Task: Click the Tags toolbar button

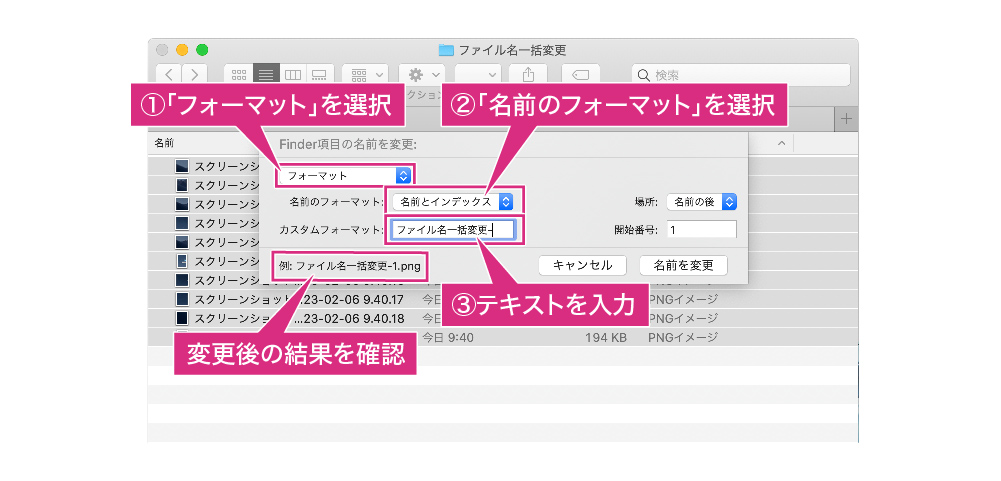Action: click(x=580, y=75)
